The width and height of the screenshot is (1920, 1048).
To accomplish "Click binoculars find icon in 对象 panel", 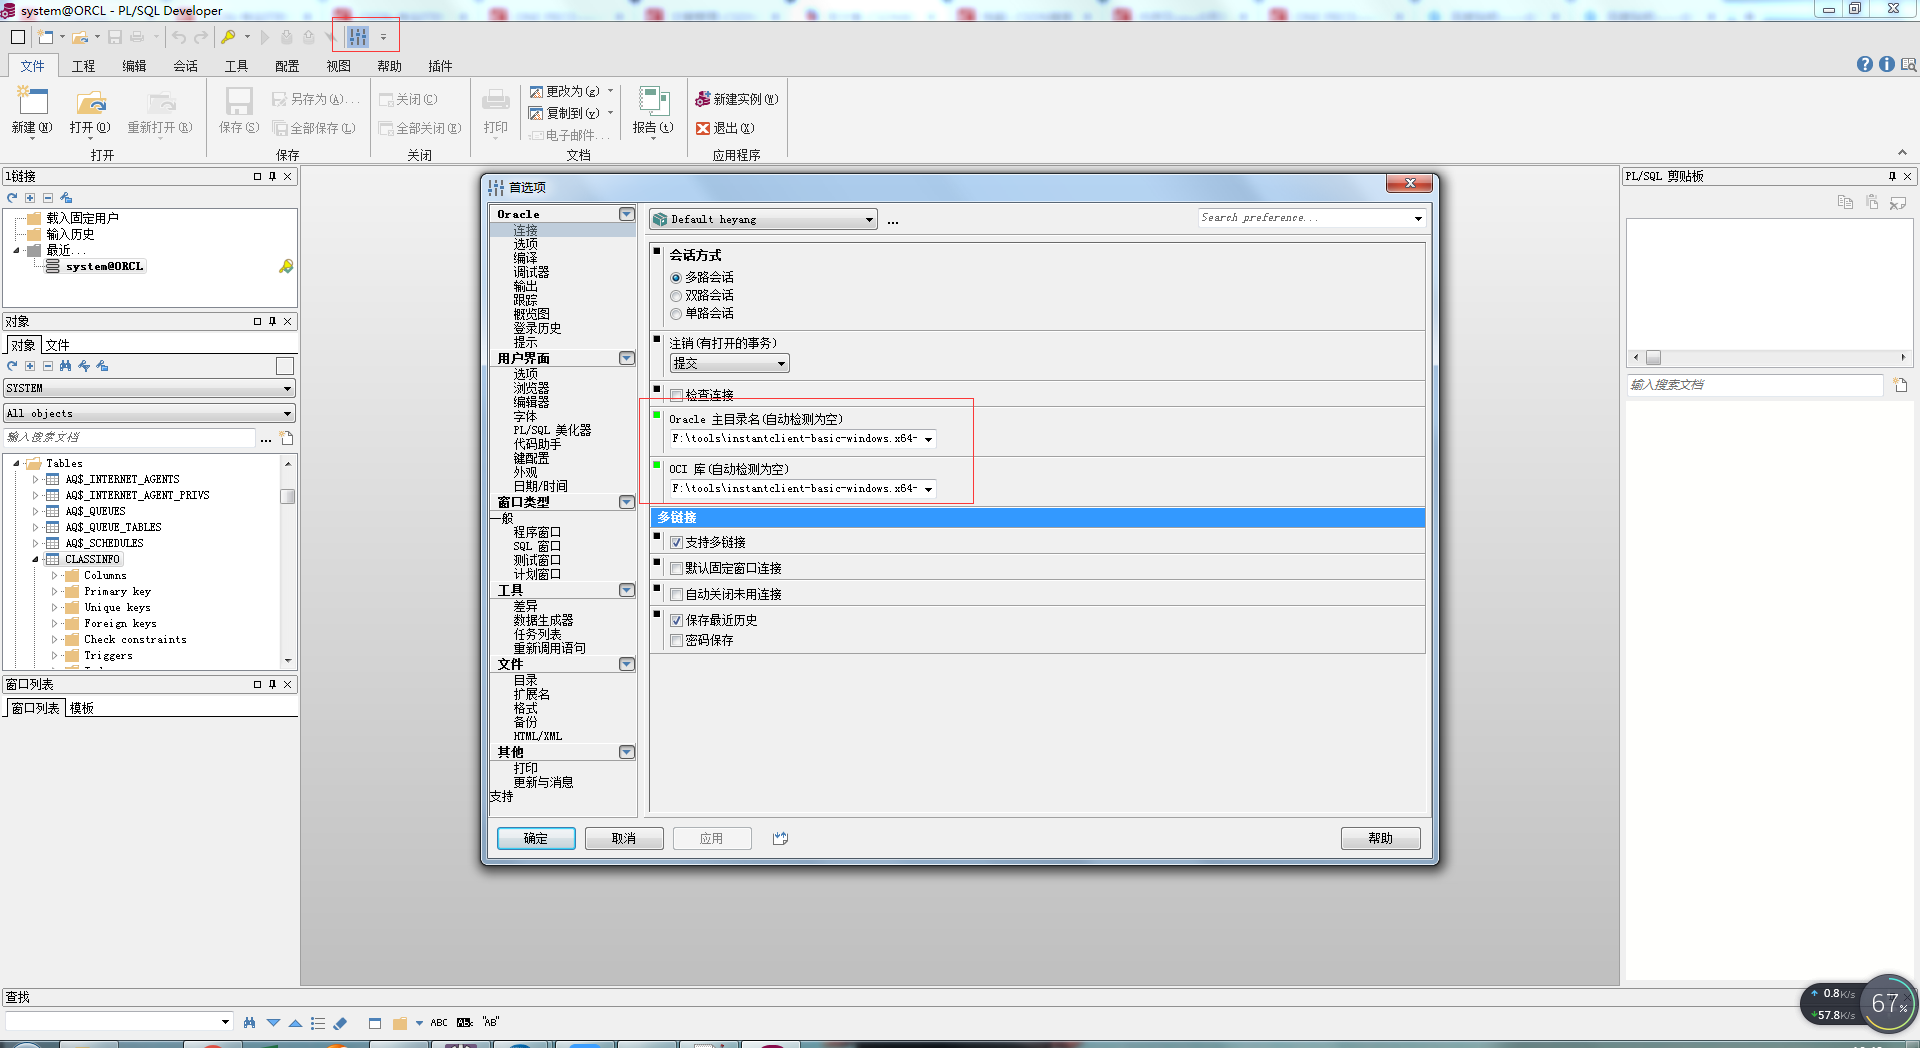I will tap(66, 366).
